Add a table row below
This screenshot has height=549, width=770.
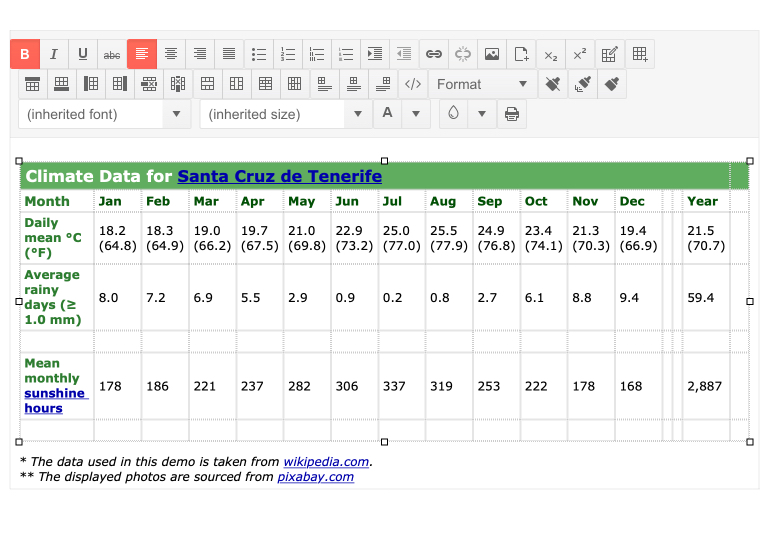[61, 84]
